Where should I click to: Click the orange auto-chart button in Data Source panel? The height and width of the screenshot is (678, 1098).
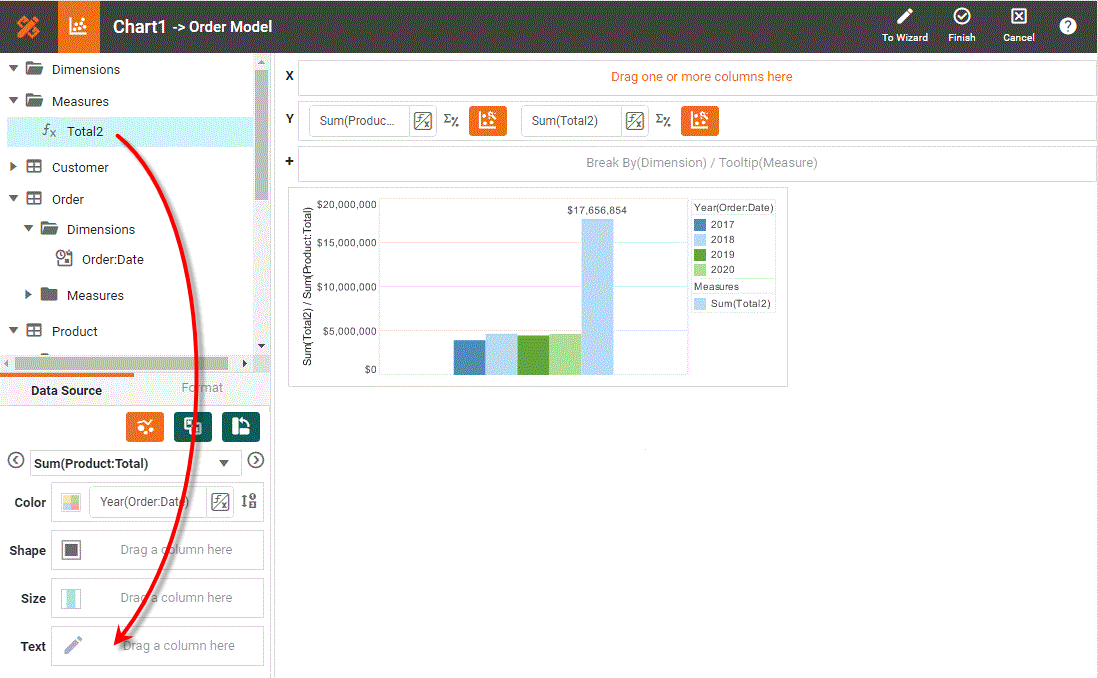[x=145, y=427]
